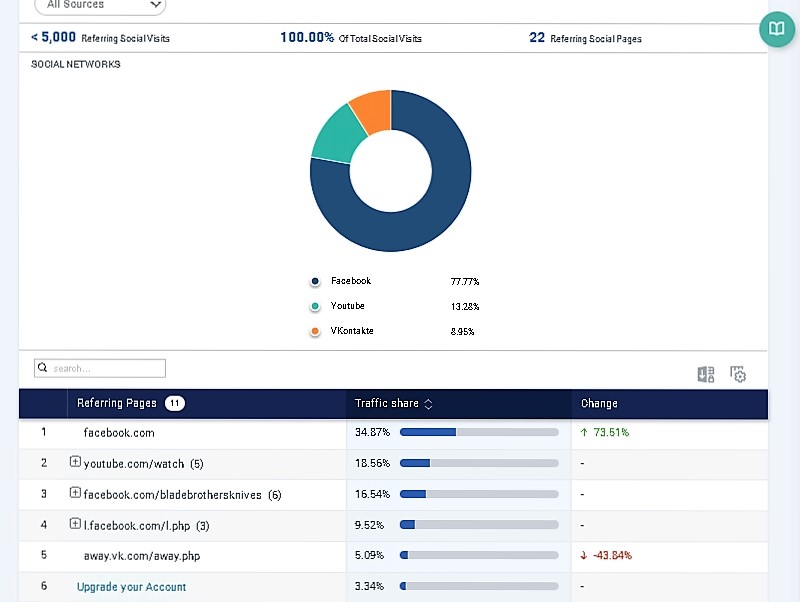Open the teal book guide icon

pos(777,29)
